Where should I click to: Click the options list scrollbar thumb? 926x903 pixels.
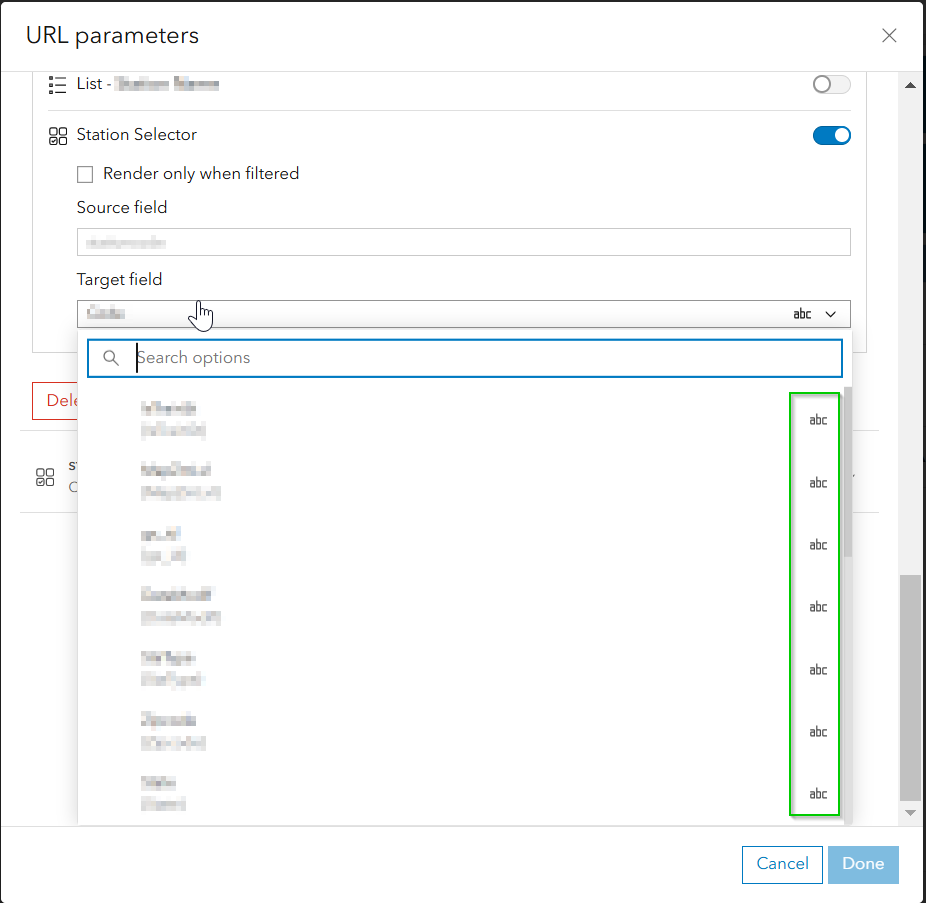(848, 470)
